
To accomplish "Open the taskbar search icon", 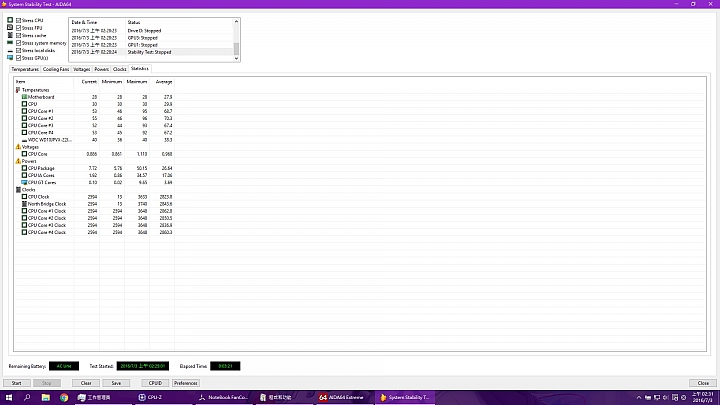I will 27,398.
